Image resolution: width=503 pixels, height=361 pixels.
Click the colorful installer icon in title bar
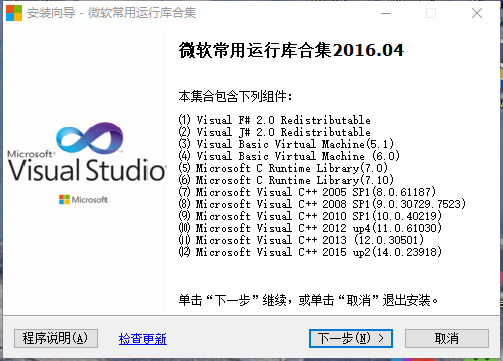click(14, 13)
